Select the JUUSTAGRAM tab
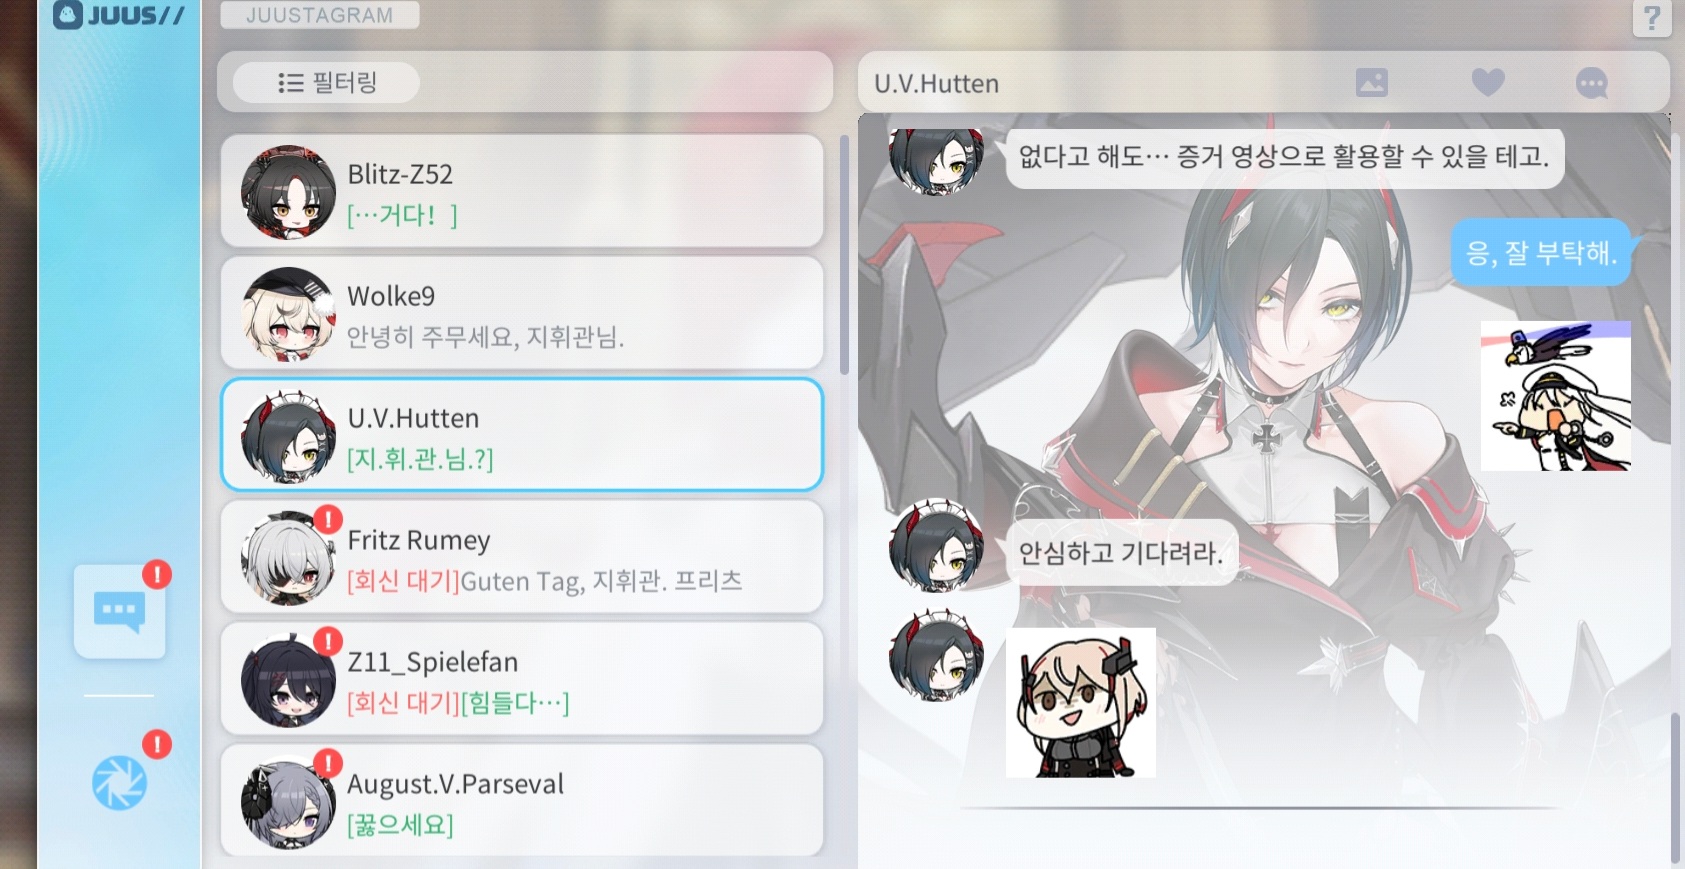The height and width of the screenshot is (869, 1685). (x=319, y=15)
